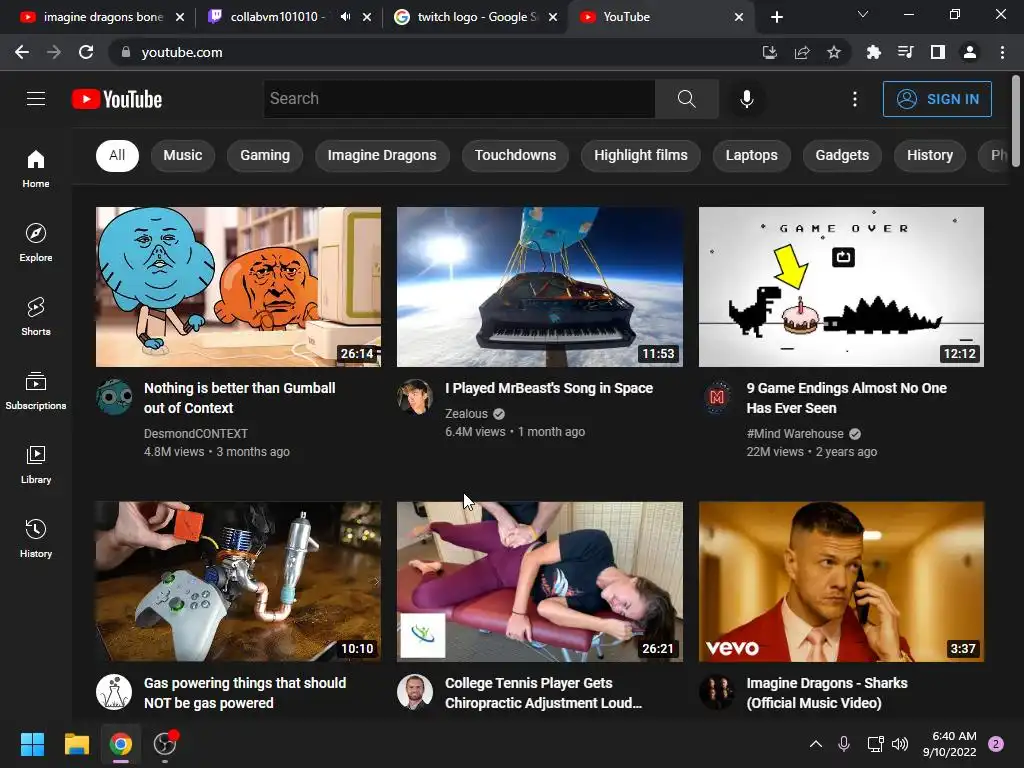Open I Played MrBeast's Song in Space title

pyautogui.click(x=549, y=388)
